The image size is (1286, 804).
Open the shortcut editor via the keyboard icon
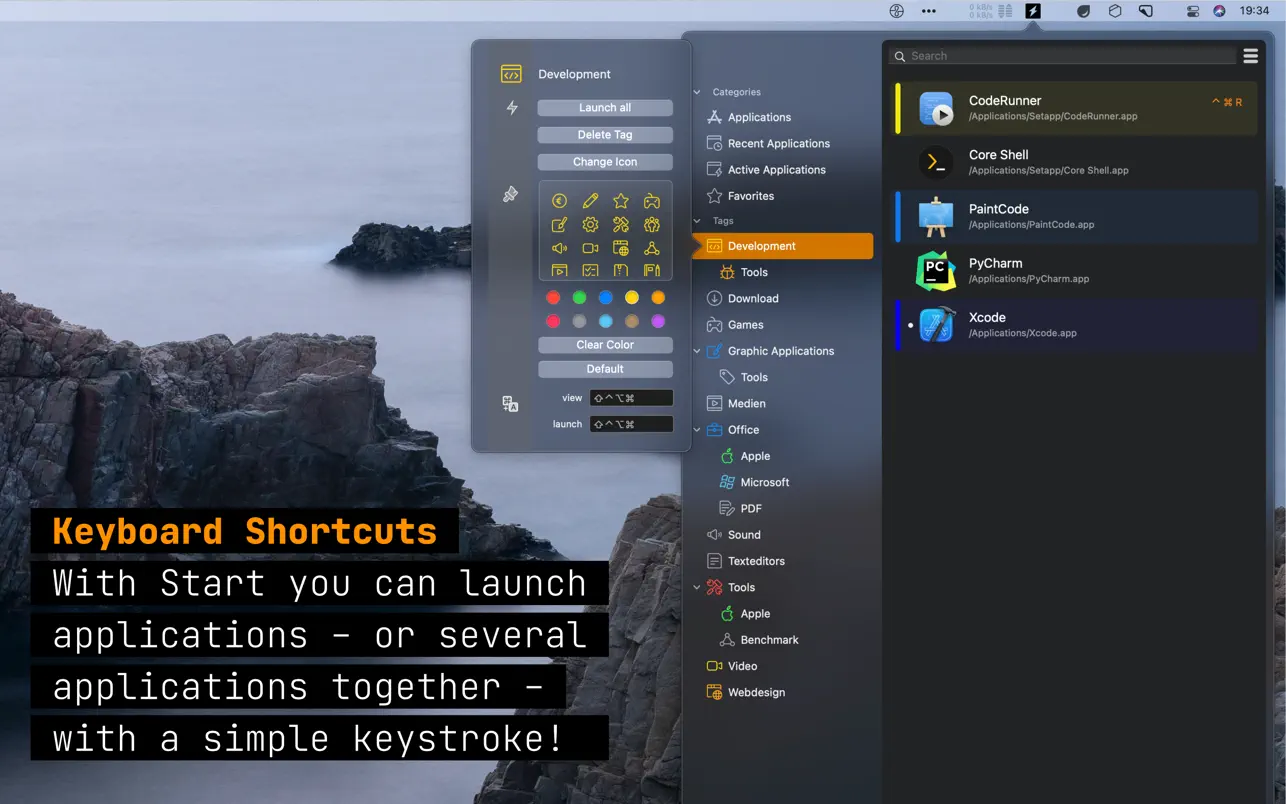510,403
